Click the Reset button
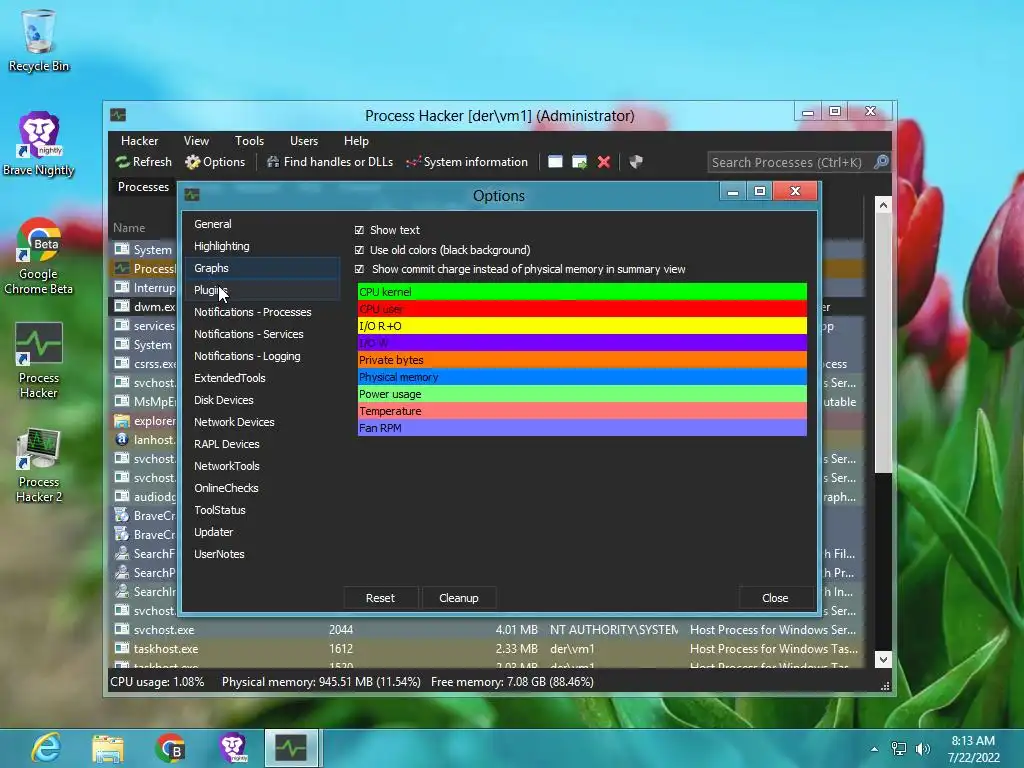1024x768 pixels. pos(380,598)
